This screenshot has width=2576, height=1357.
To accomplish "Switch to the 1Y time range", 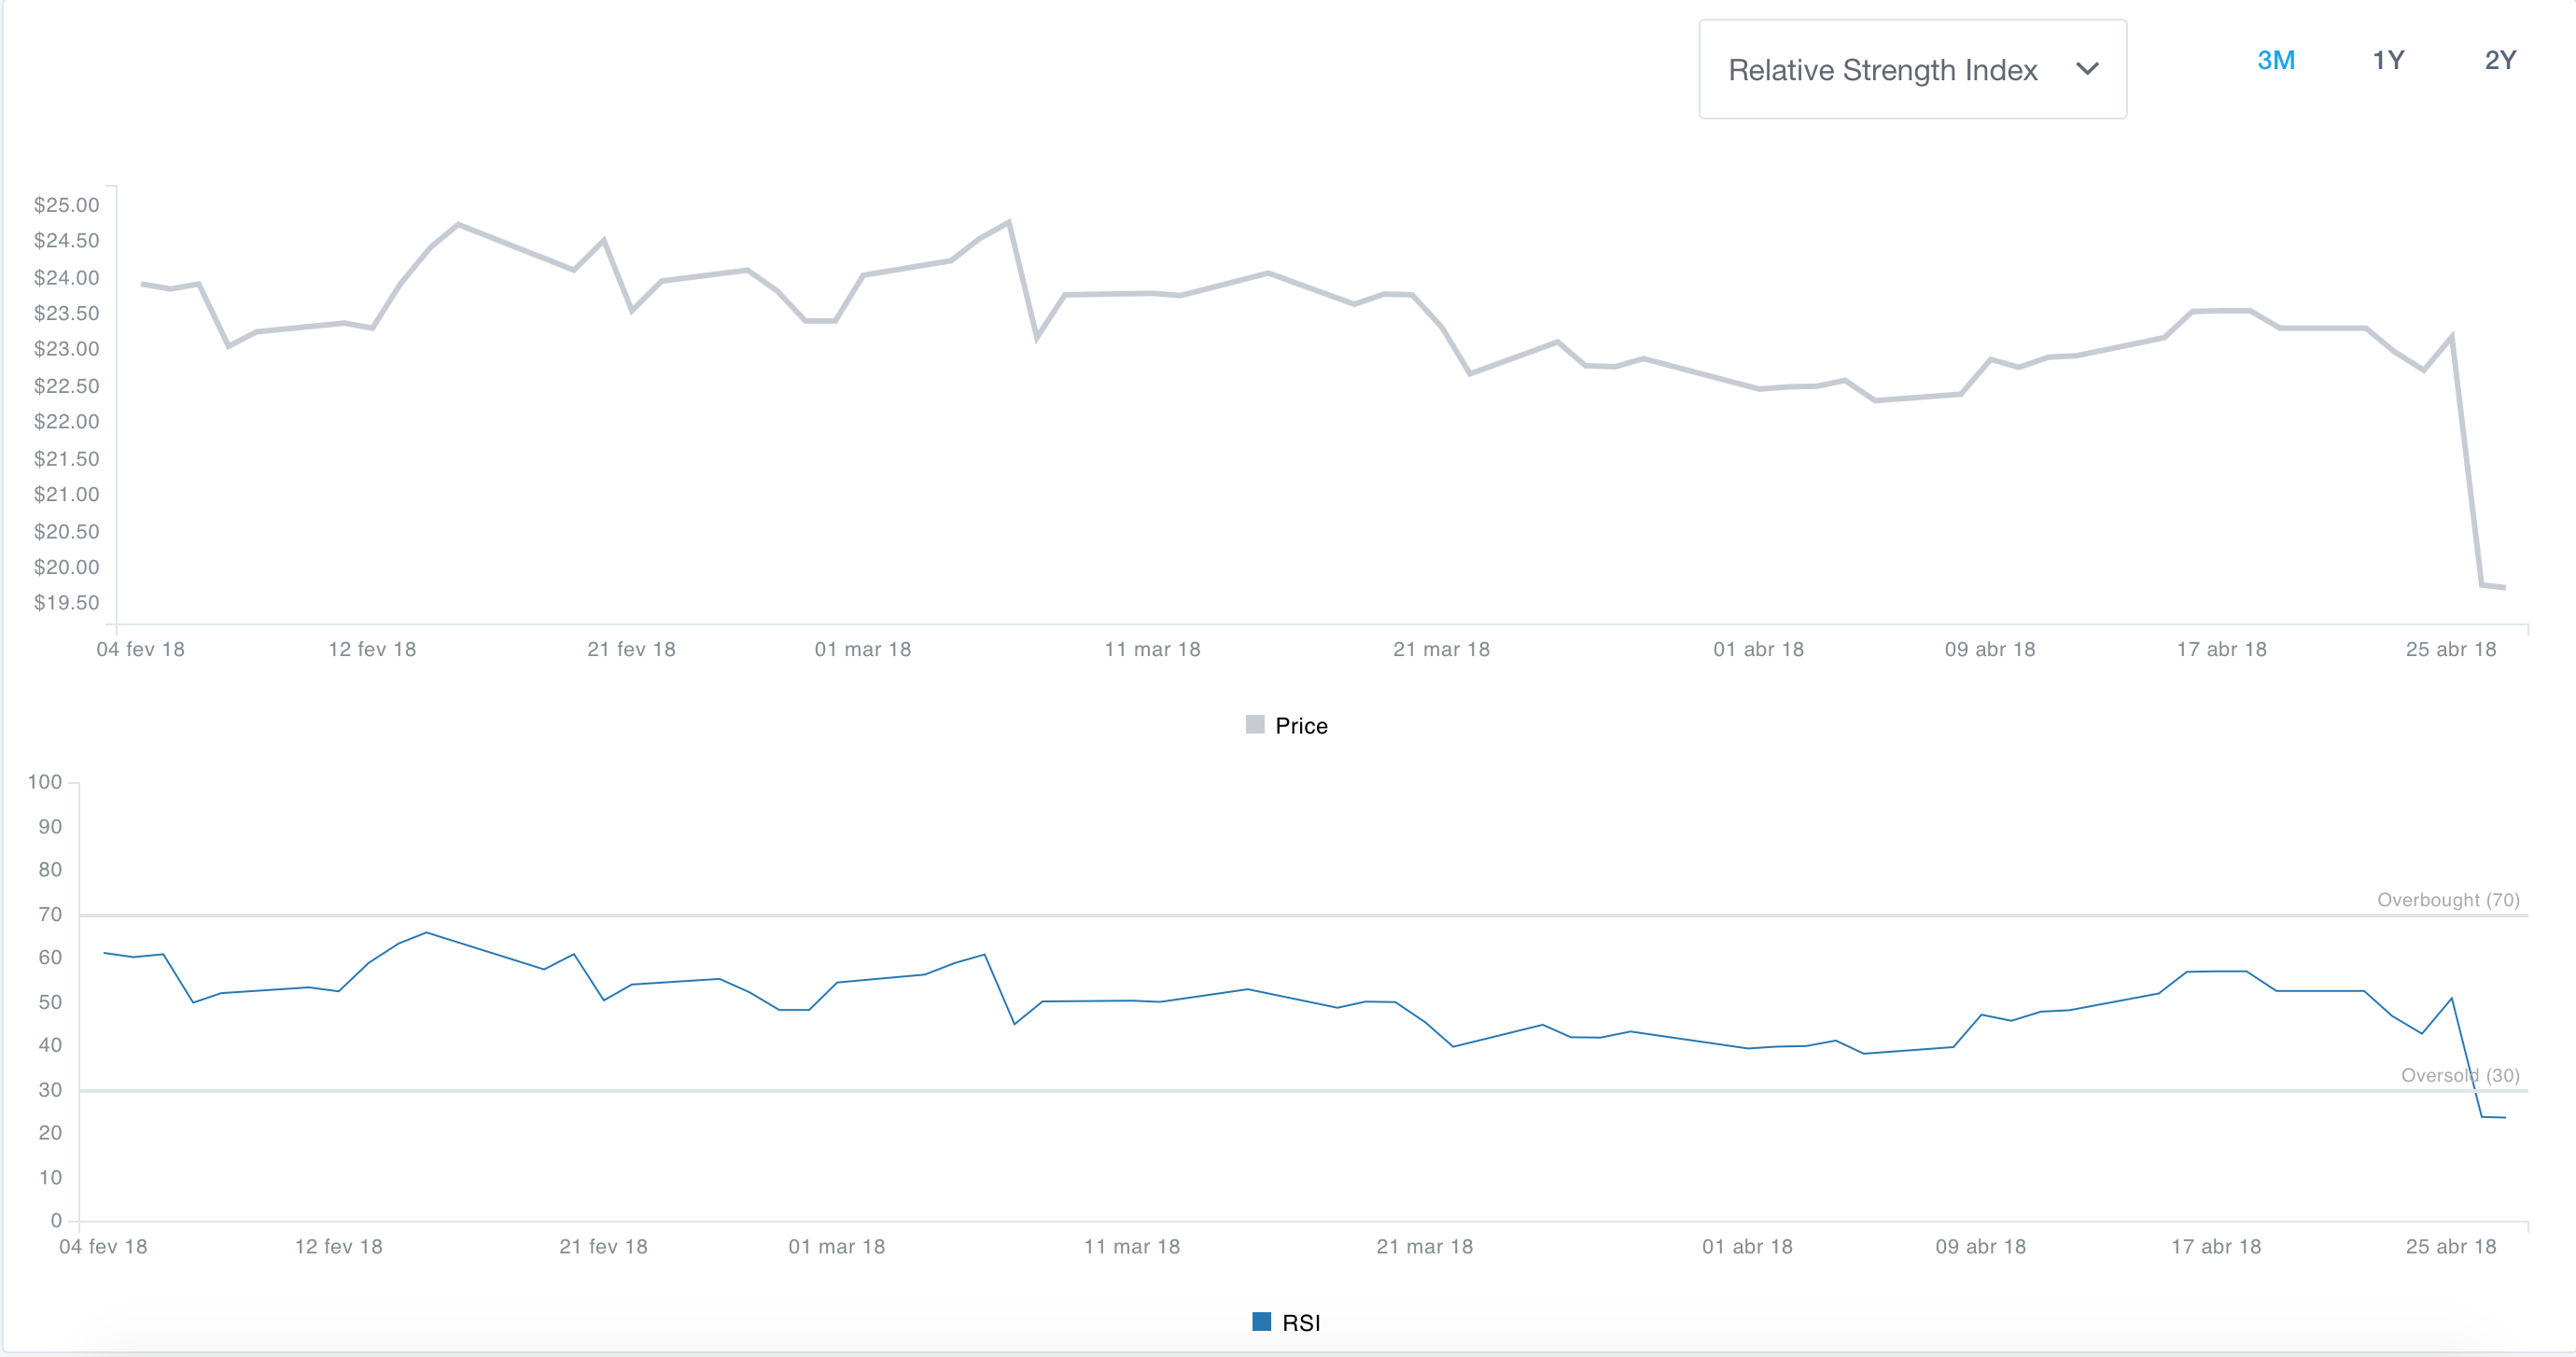I will [x=2388, y=60].
